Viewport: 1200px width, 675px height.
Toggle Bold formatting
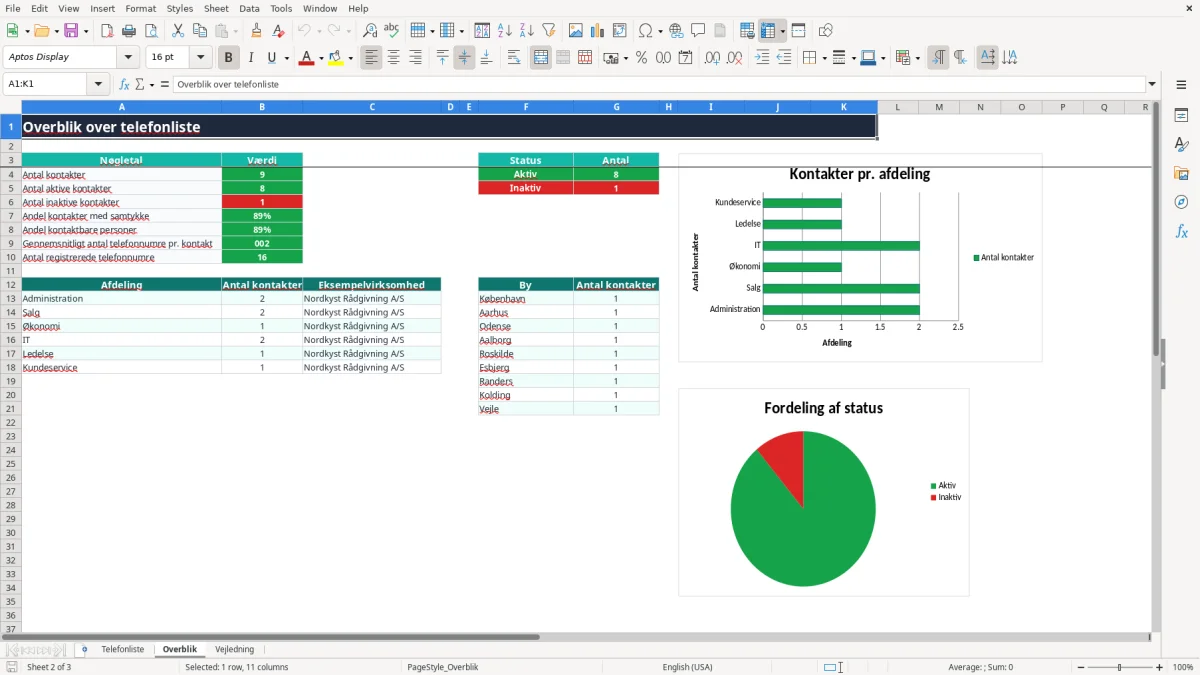[229, 58]
